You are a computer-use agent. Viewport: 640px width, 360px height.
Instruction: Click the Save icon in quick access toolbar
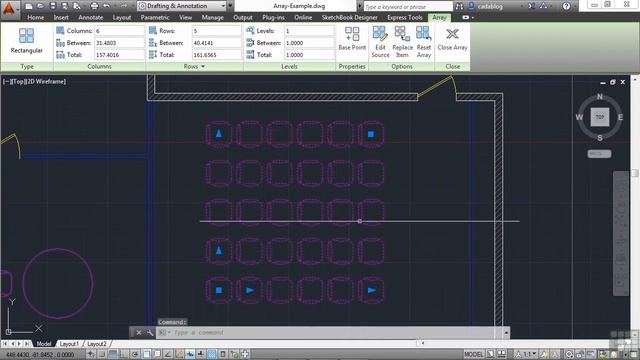(x=53, y=6)
